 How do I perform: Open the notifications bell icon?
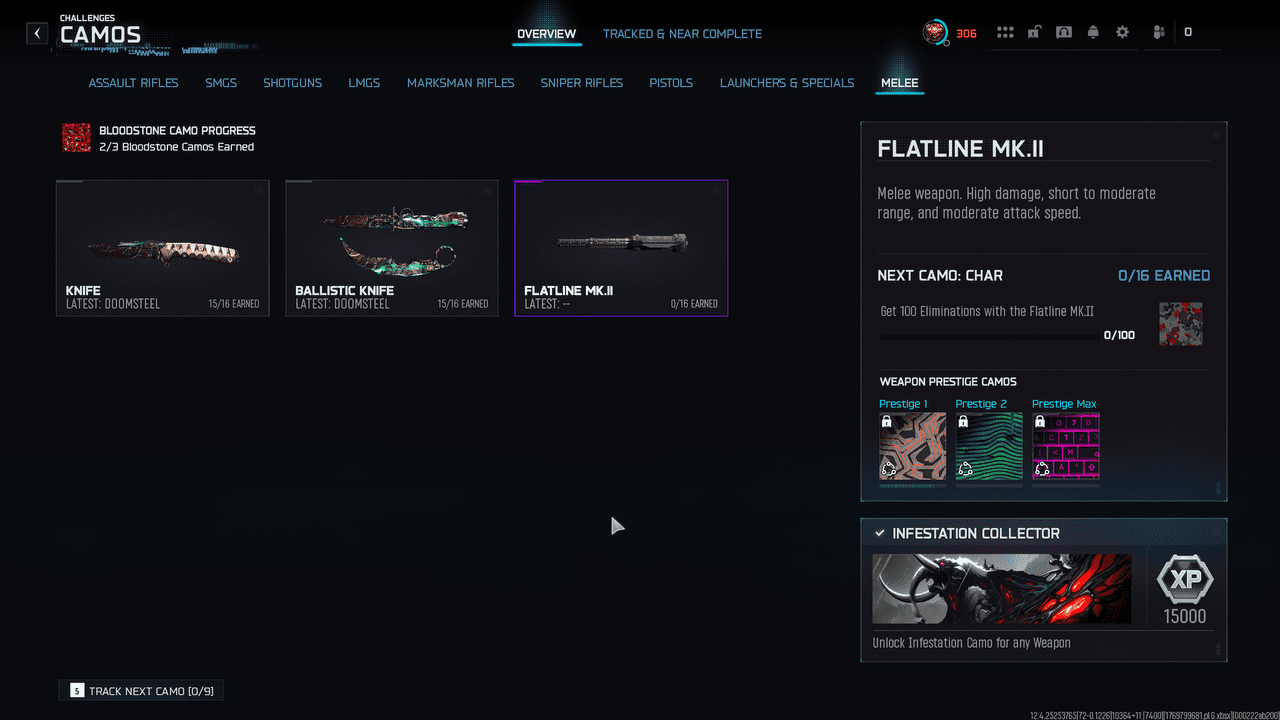(x=1093, y=33)
